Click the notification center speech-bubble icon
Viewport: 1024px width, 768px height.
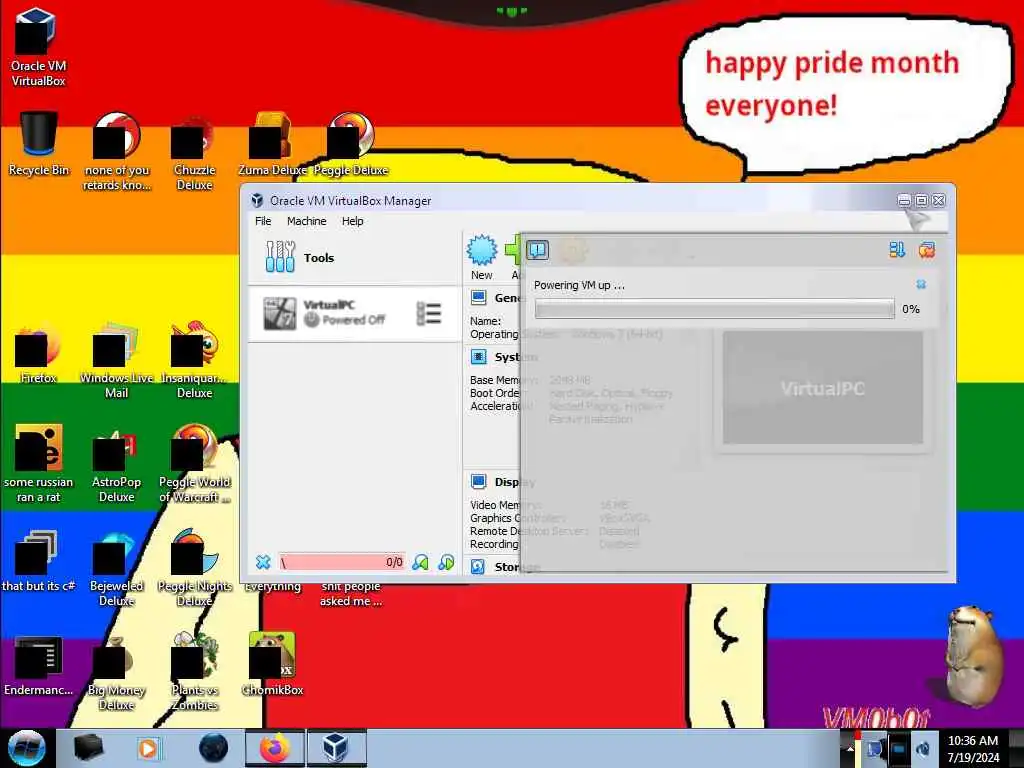pos(537,249)
